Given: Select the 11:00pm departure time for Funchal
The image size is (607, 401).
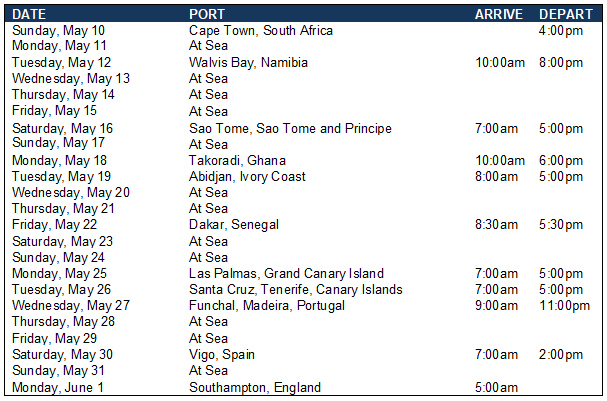Looking at the screenshot, I should (564, 305).
